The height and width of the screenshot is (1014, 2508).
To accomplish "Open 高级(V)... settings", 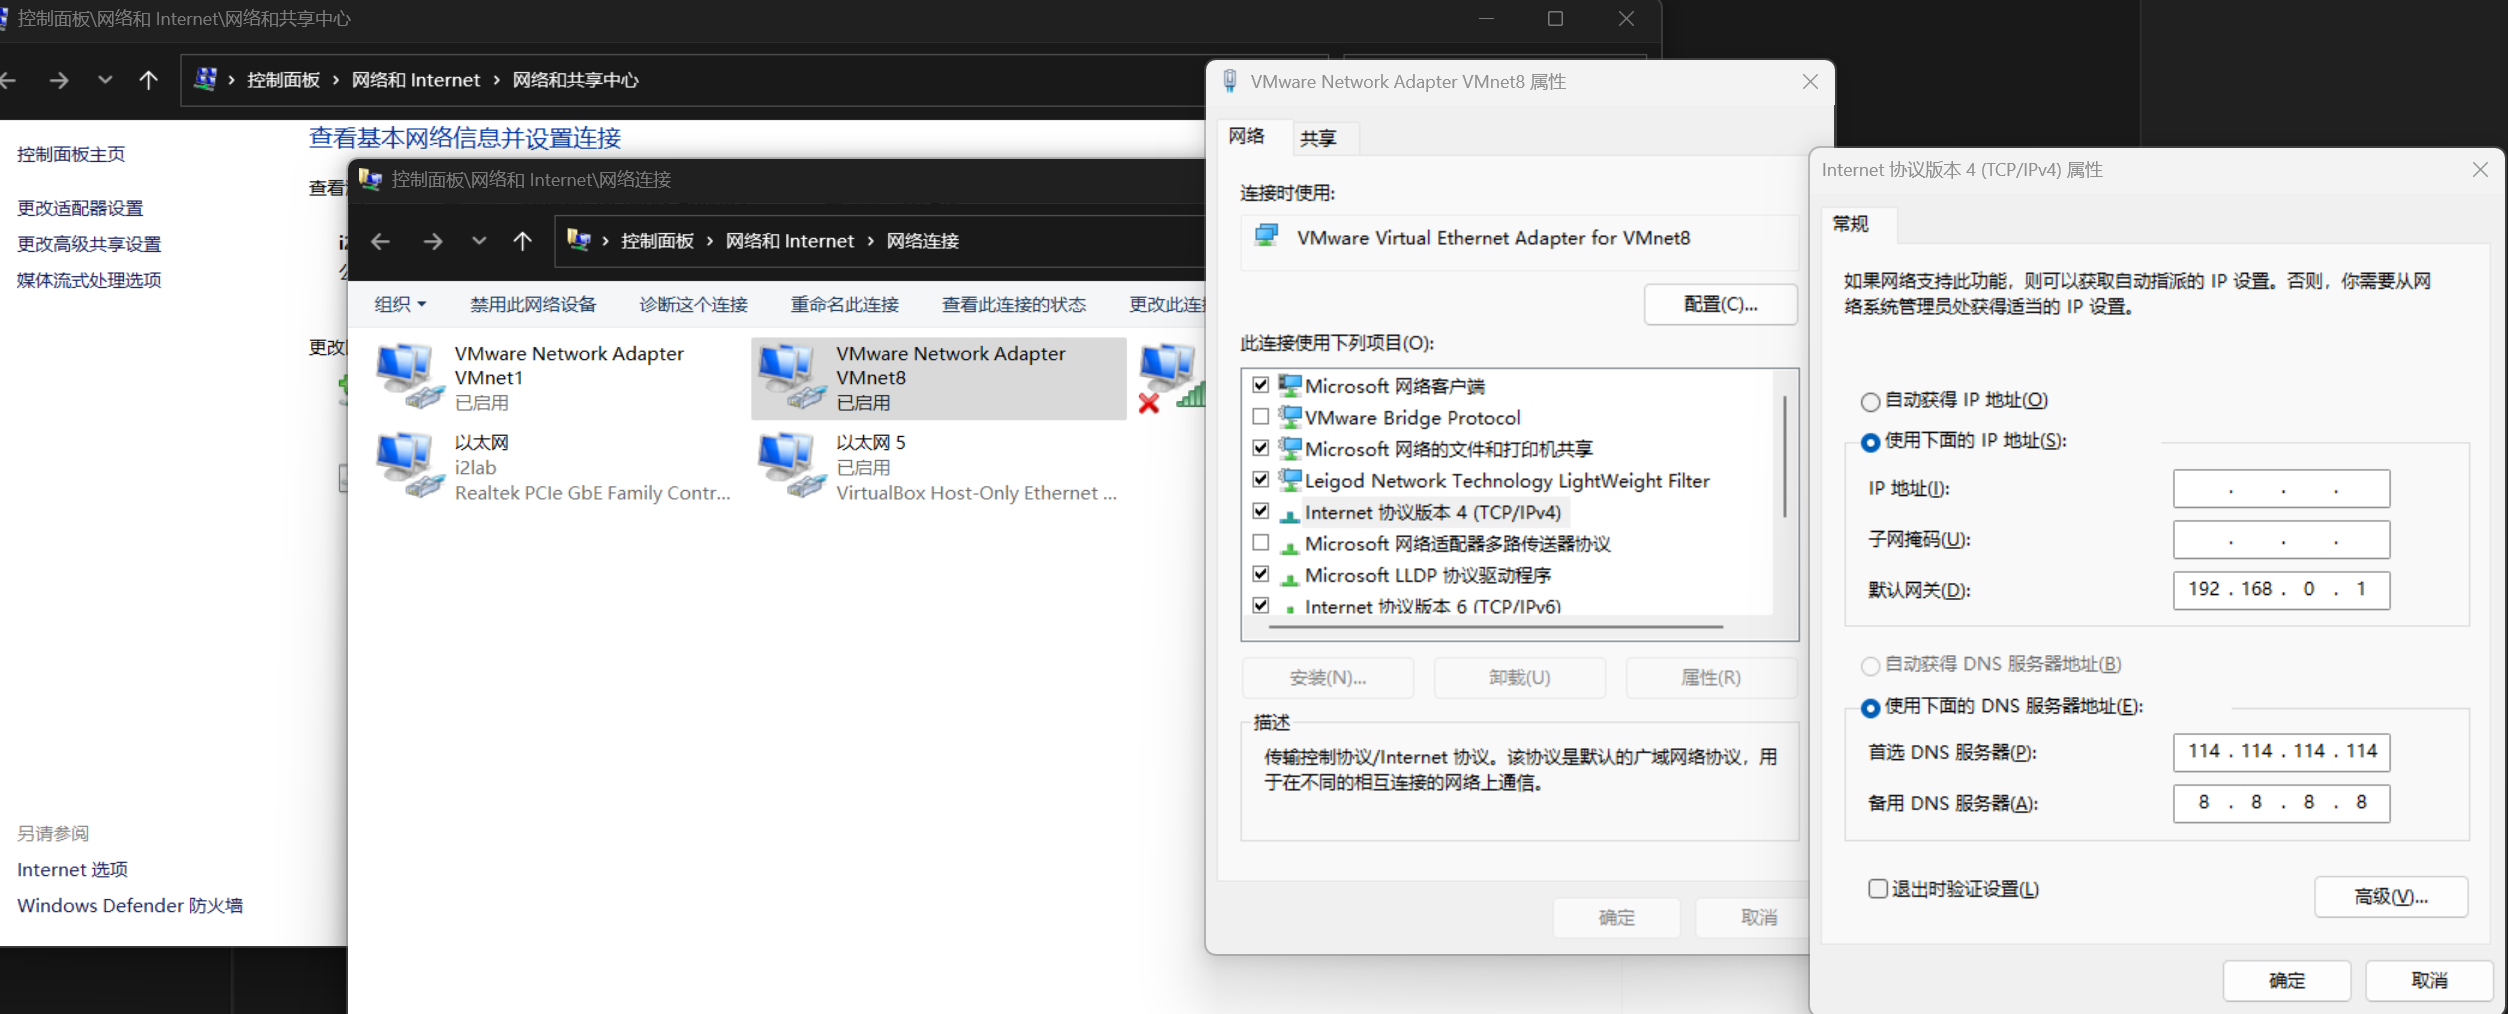I will [2391, 897].
